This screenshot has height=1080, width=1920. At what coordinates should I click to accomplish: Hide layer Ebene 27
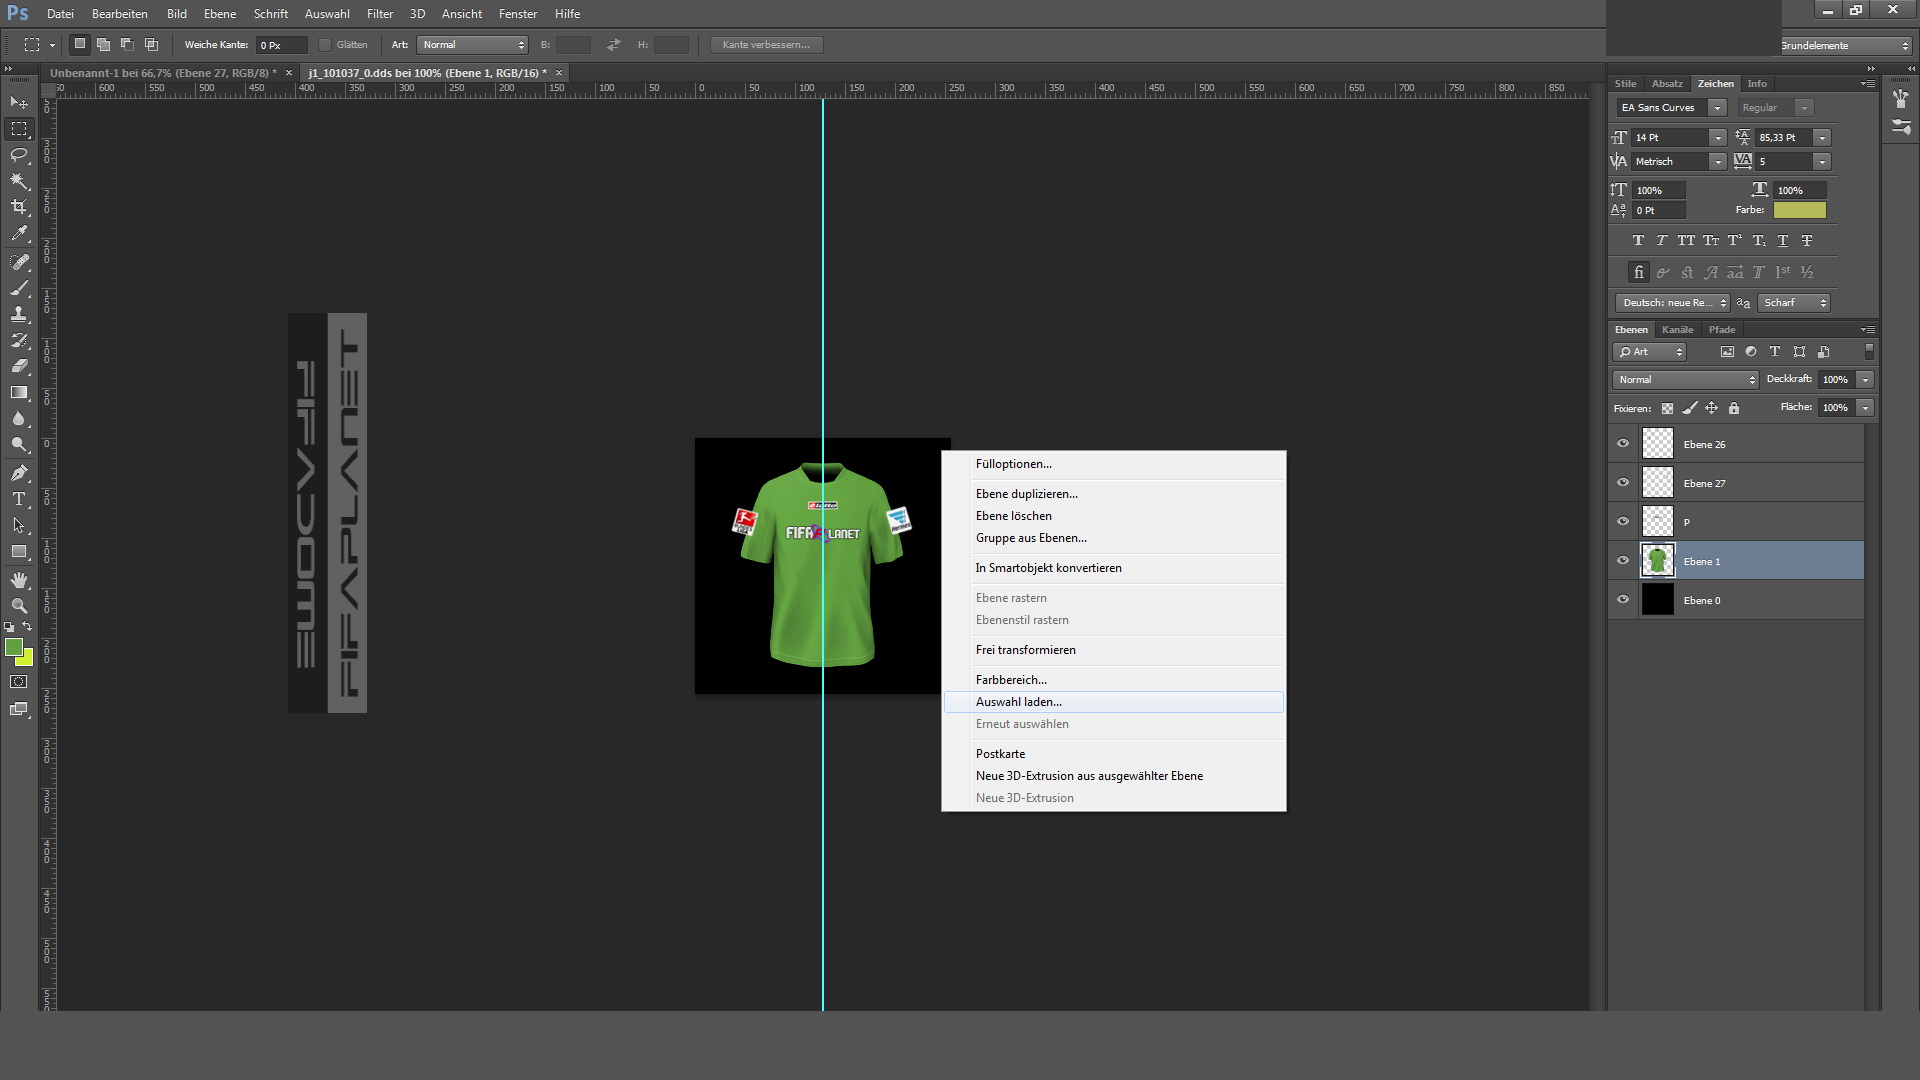(x=1623, y=483)
